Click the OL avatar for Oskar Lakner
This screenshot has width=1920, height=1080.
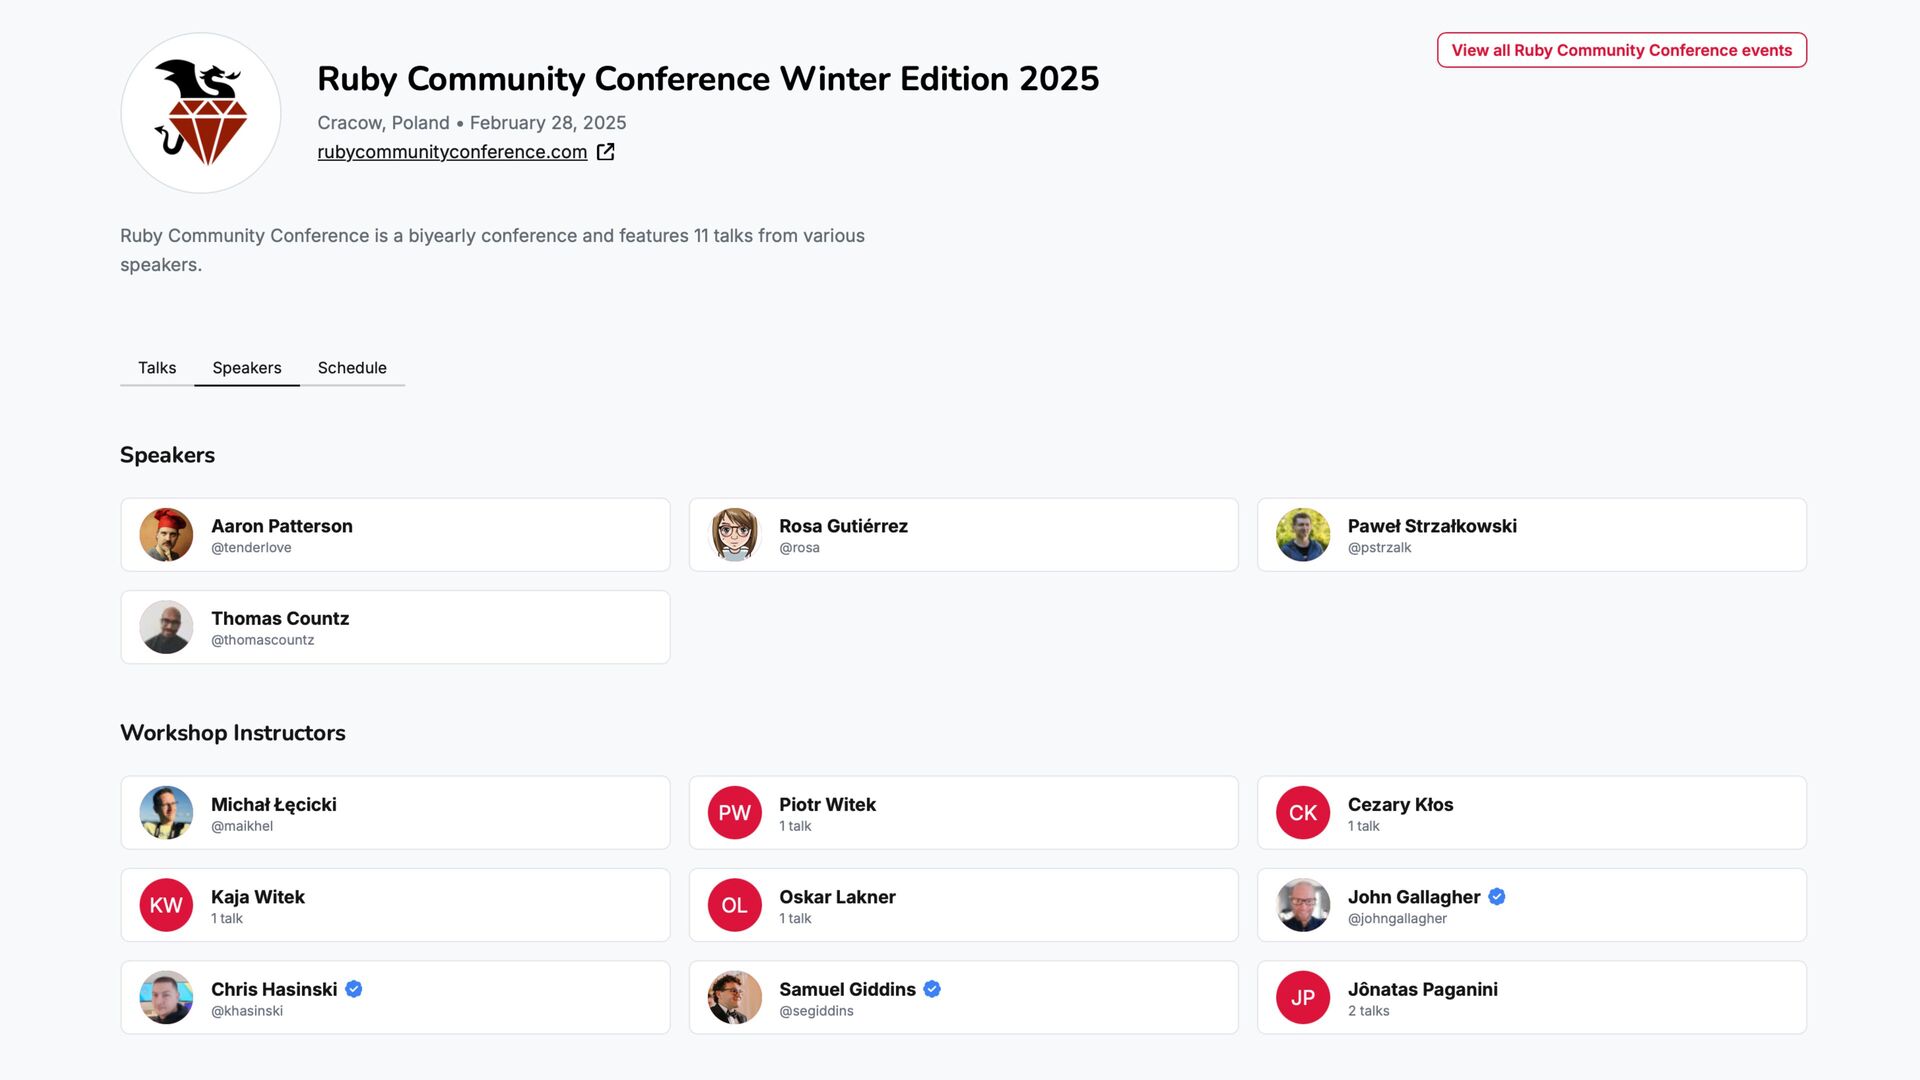[x=734, y=905]
